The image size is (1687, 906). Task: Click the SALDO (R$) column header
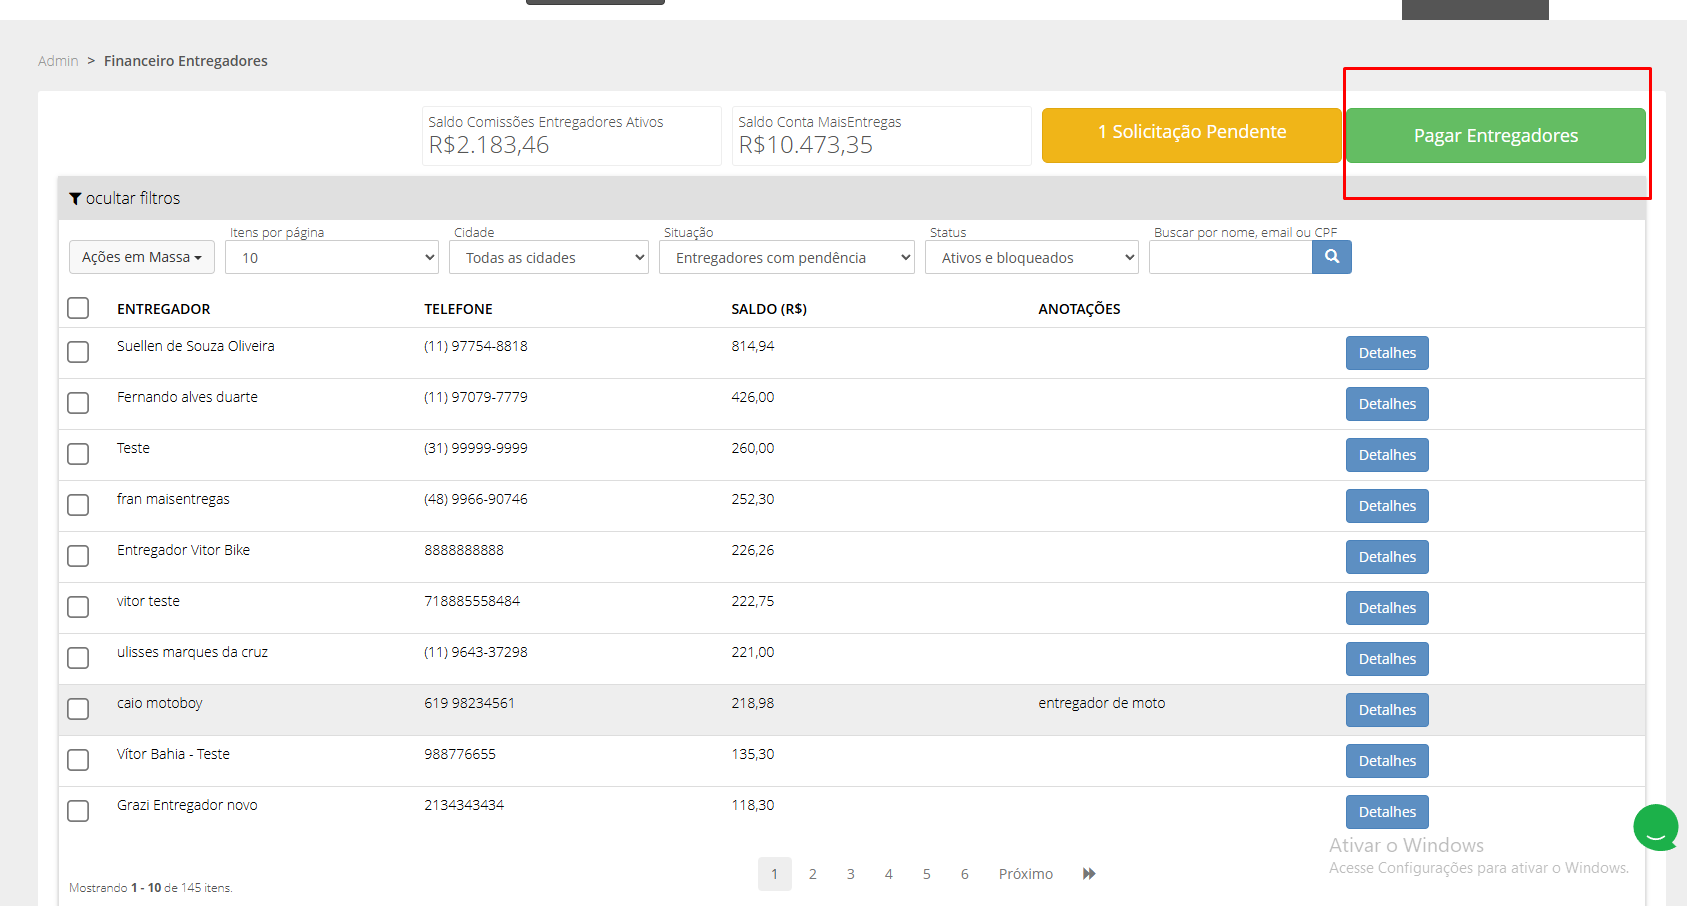point(769,309)
